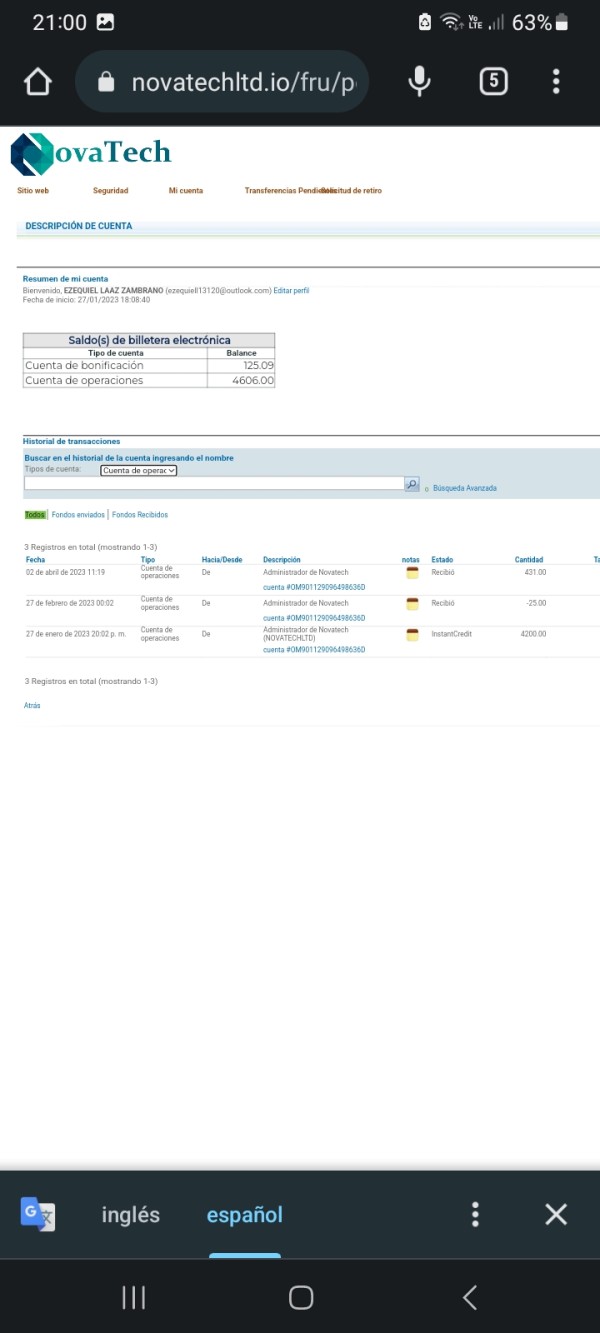Click account link in the 02 de abril row
600x1333 pixels.
coord(314,588)
